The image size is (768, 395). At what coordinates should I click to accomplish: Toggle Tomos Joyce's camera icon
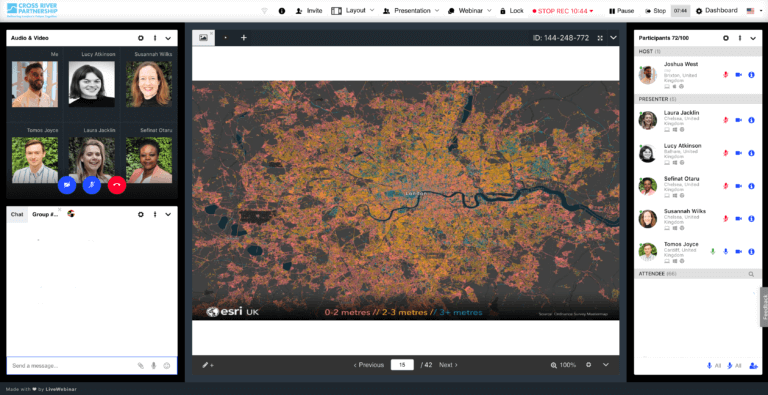(x=739, y=251)
